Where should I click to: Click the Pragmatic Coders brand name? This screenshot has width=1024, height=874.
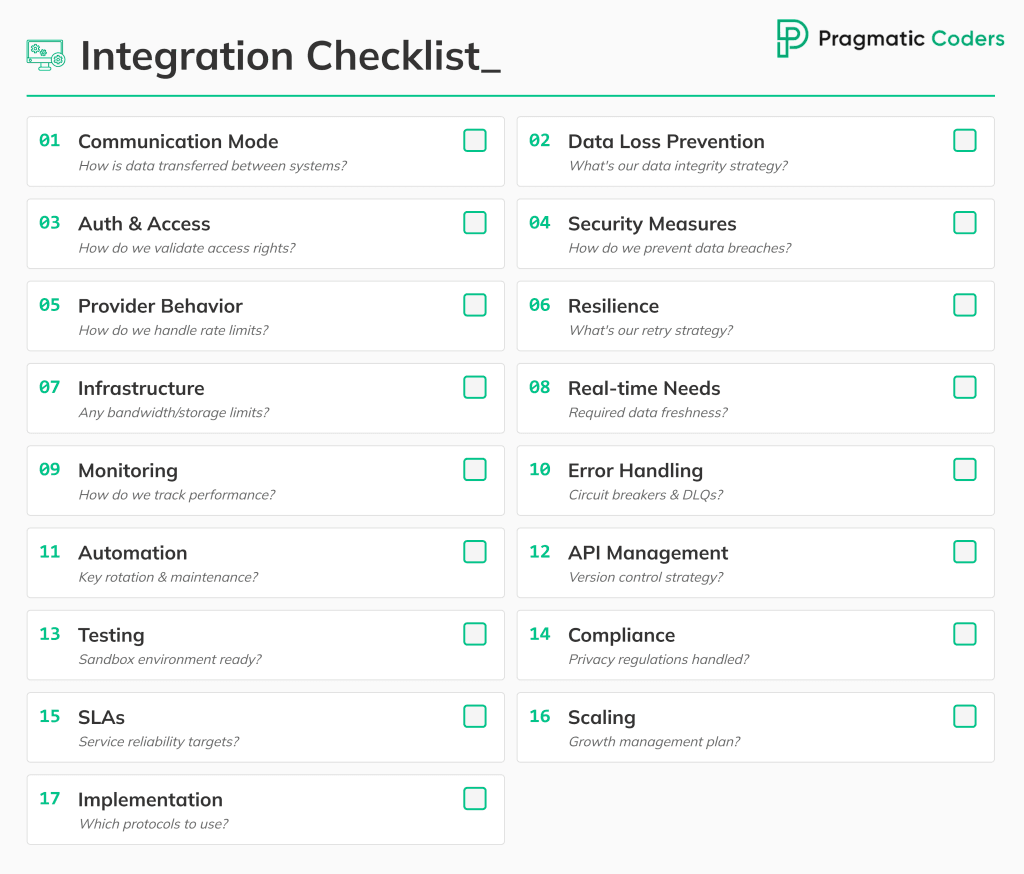click(x=911, y=39)
